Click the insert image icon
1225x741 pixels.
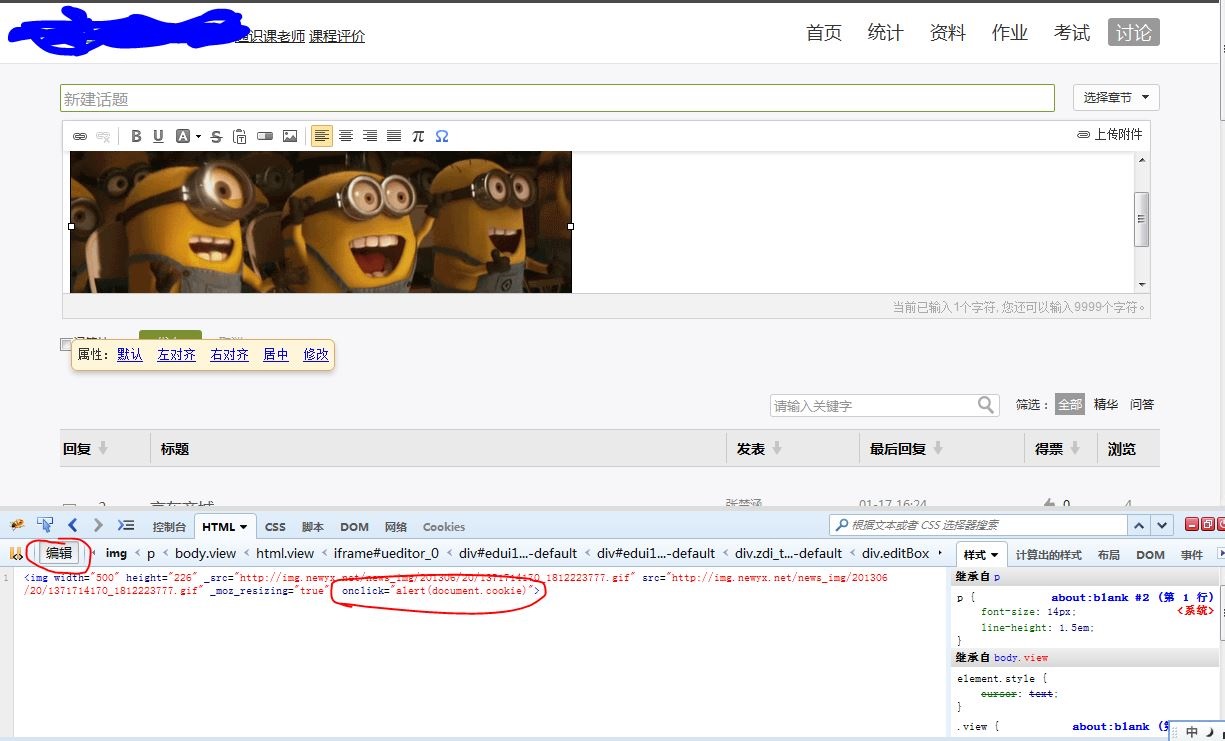[x=290, y=136]
